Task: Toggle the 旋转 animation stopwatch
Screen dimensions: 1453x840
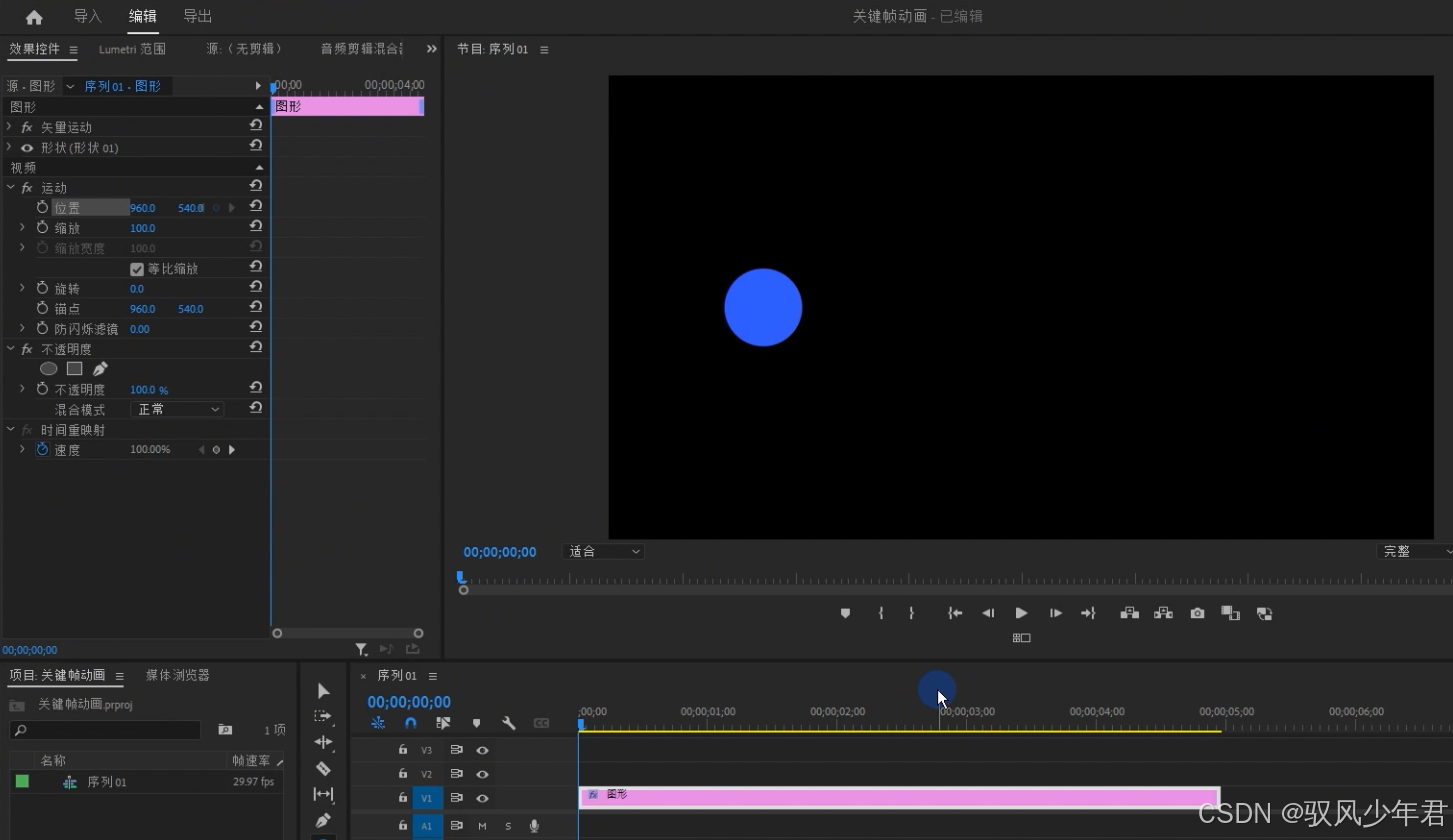Action: [x=42, y=288]
